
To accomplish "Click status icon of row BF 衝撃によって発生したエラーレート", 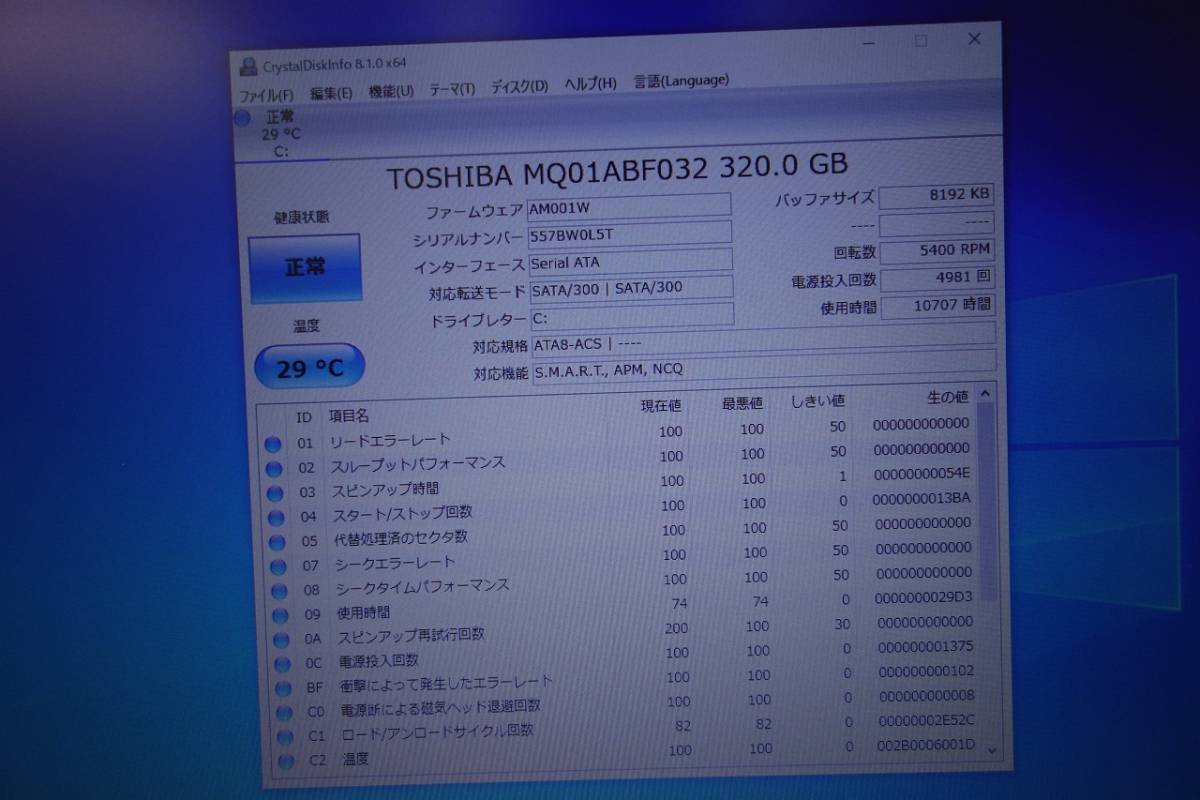I will pyautogui.click(x=285, y=688).
